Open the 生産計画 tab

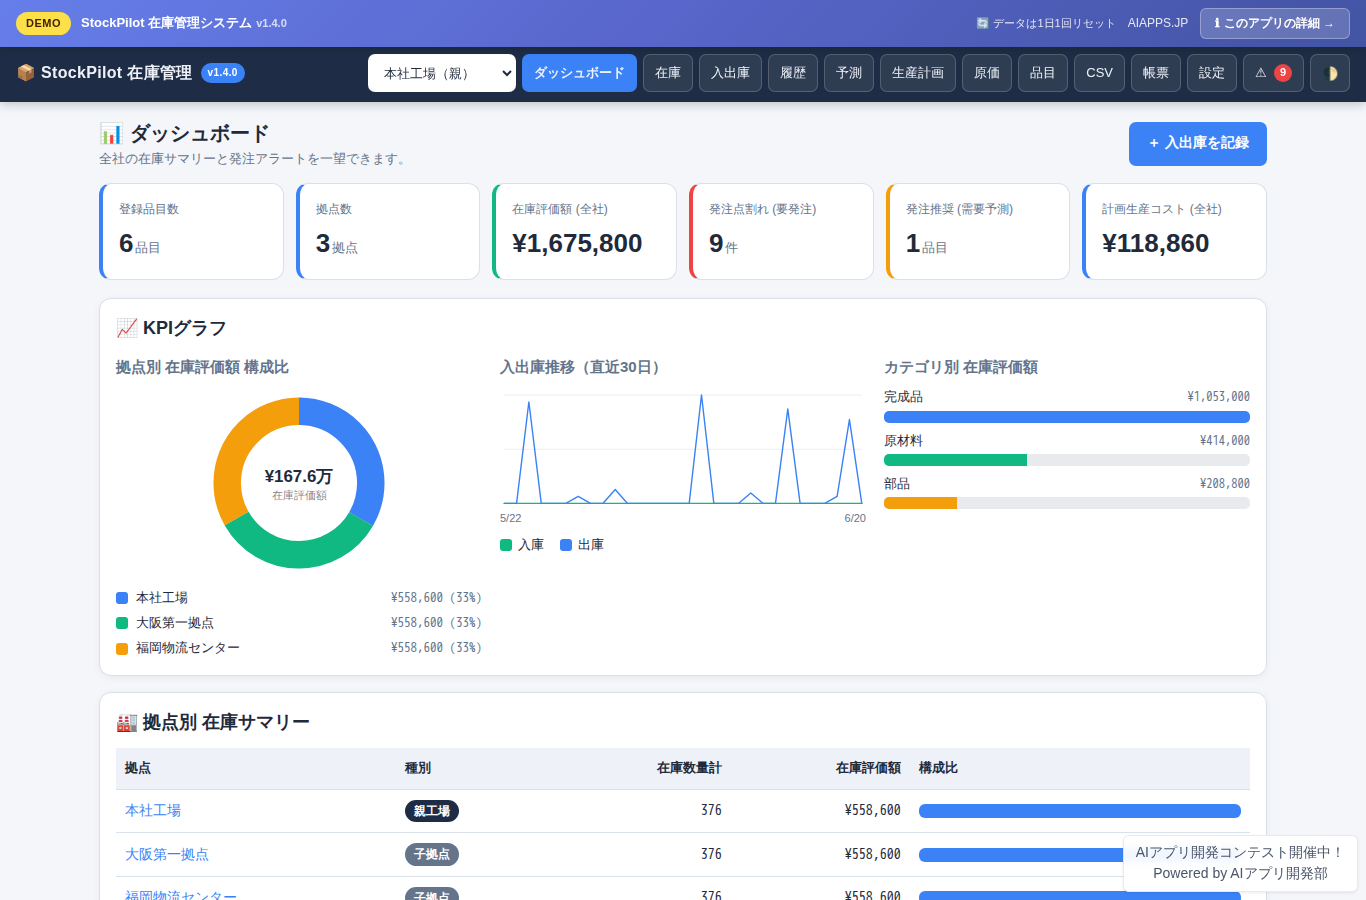pyautogui.click(x=918, y=73)
